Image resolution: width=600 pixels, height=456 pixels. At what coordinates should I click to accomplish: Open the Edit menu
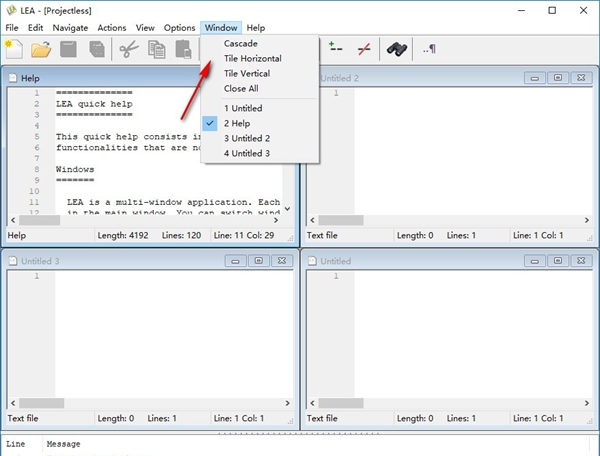click(36, 28)
